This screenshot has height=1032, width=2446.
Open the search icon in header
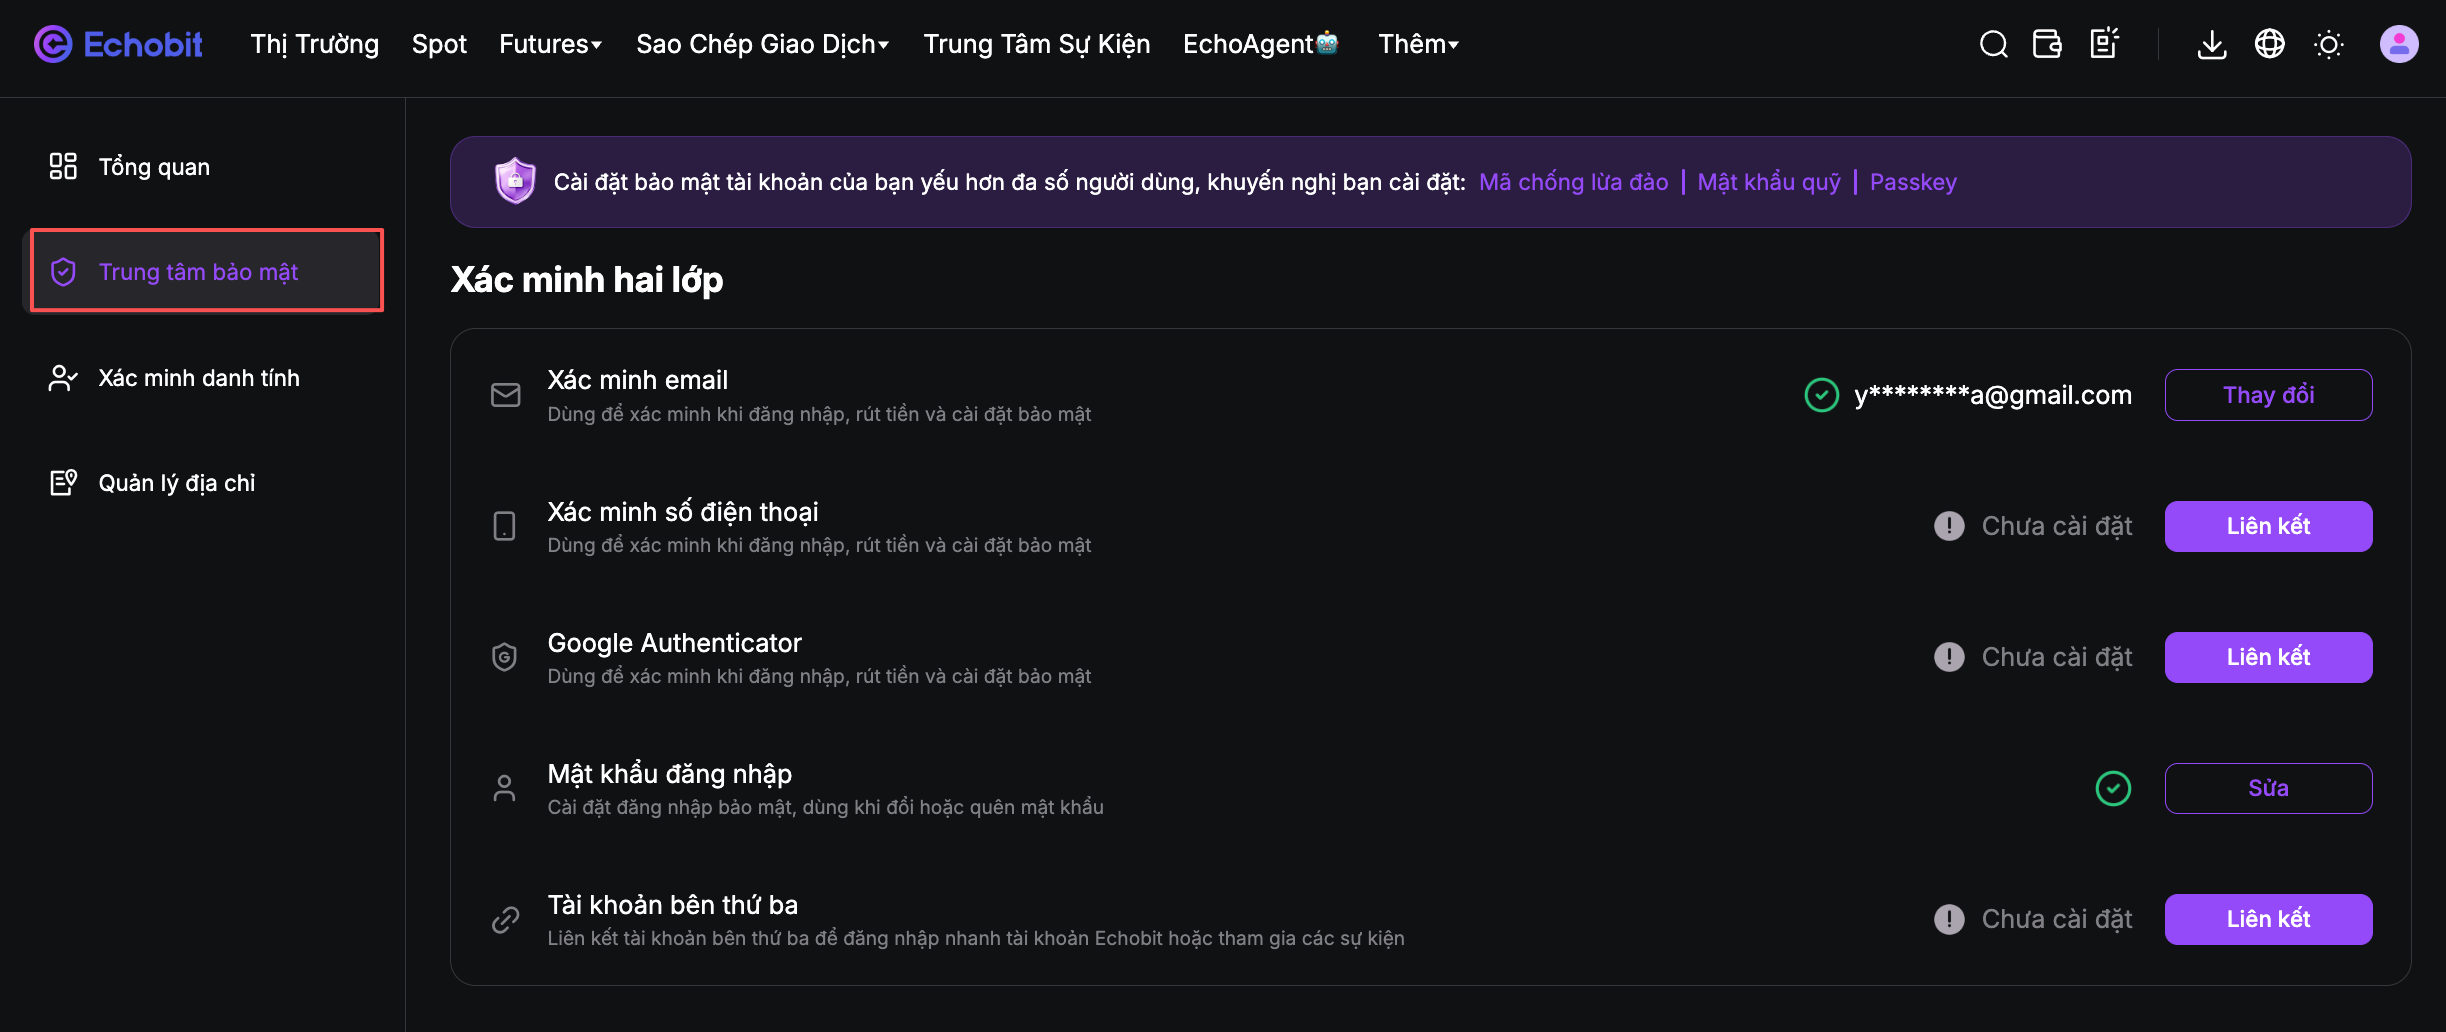pyautogui.click(x=1993, y=44)
